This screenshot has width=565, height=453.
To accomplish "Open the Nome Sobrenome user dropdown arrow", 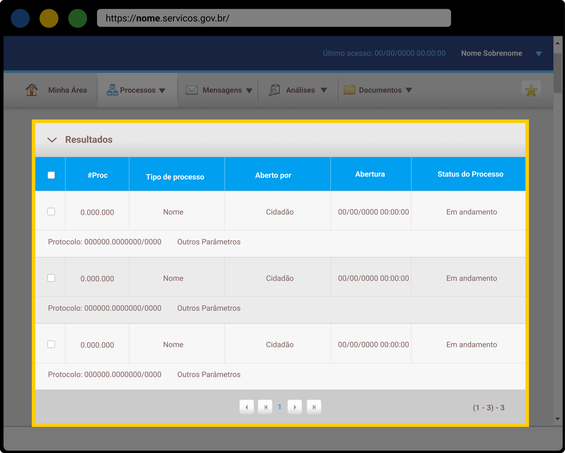I will 538,54.
